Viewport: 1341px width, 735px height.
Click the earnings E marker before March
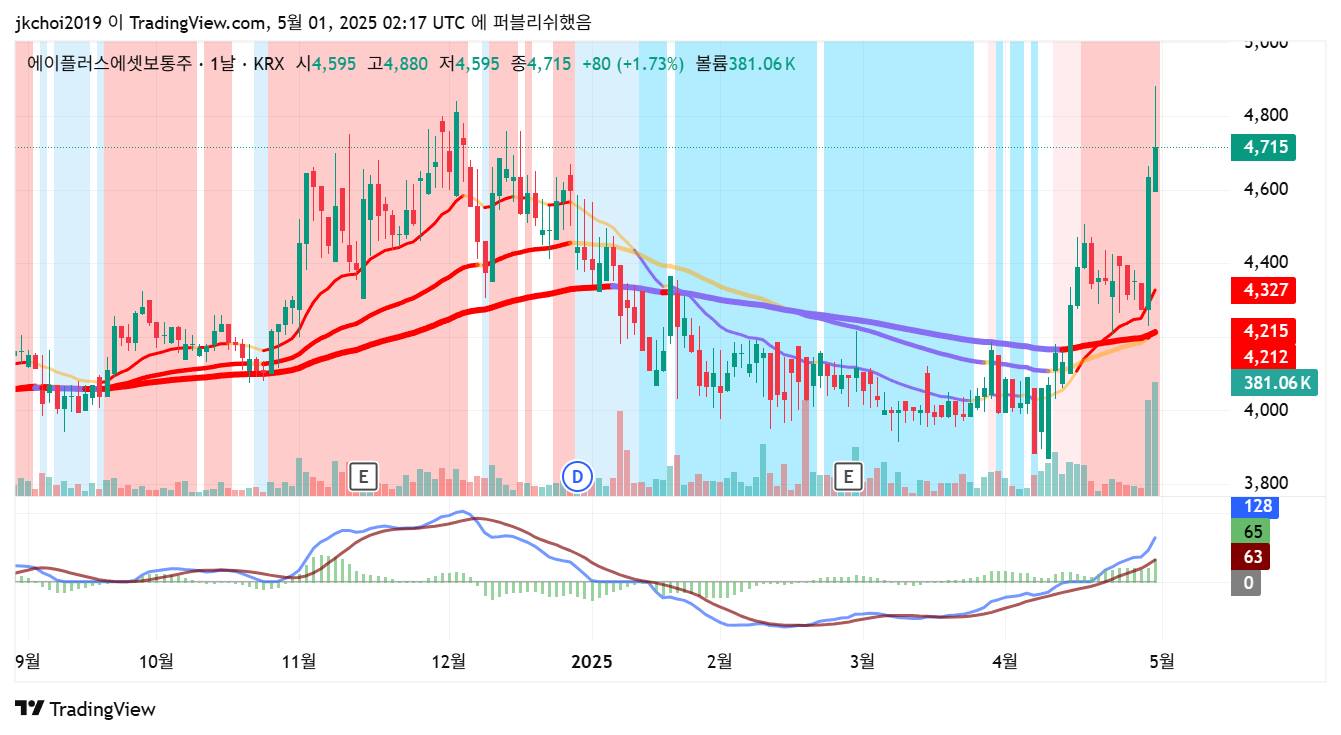(848, 477)
